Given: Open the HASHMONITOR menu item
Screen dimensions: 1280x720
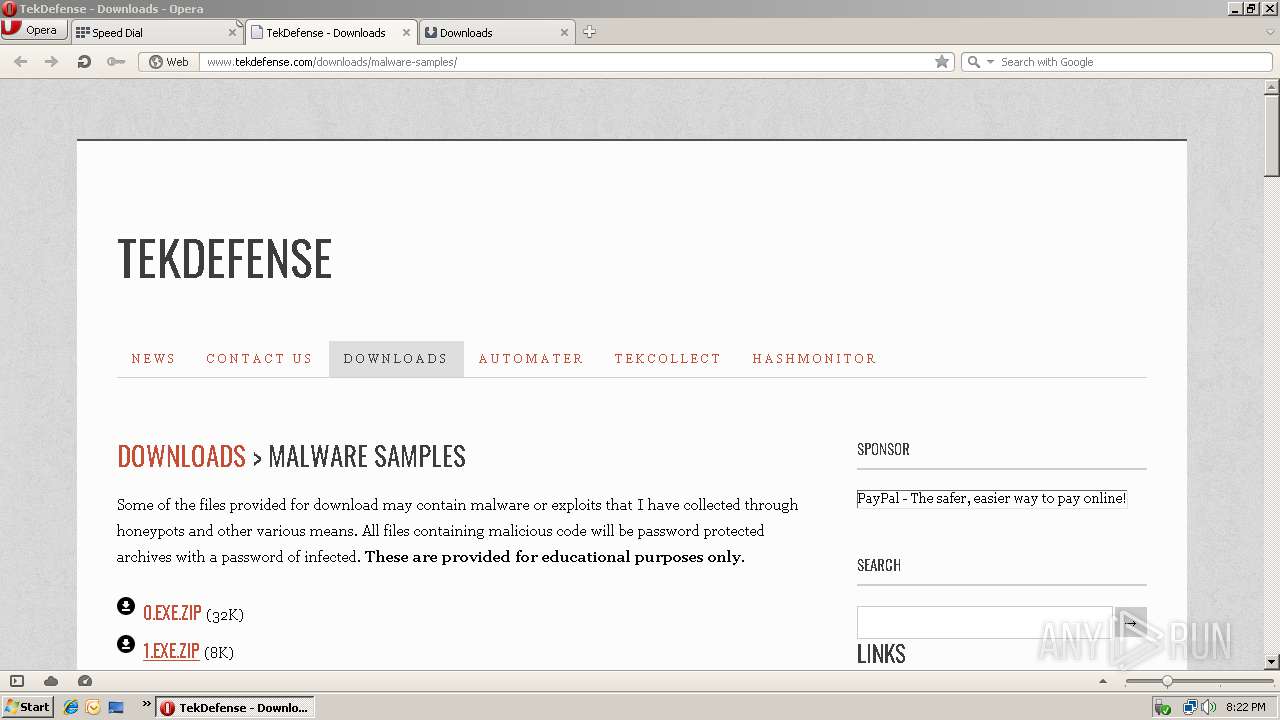Looking at the screenshot, I should [x=814, y=358].
